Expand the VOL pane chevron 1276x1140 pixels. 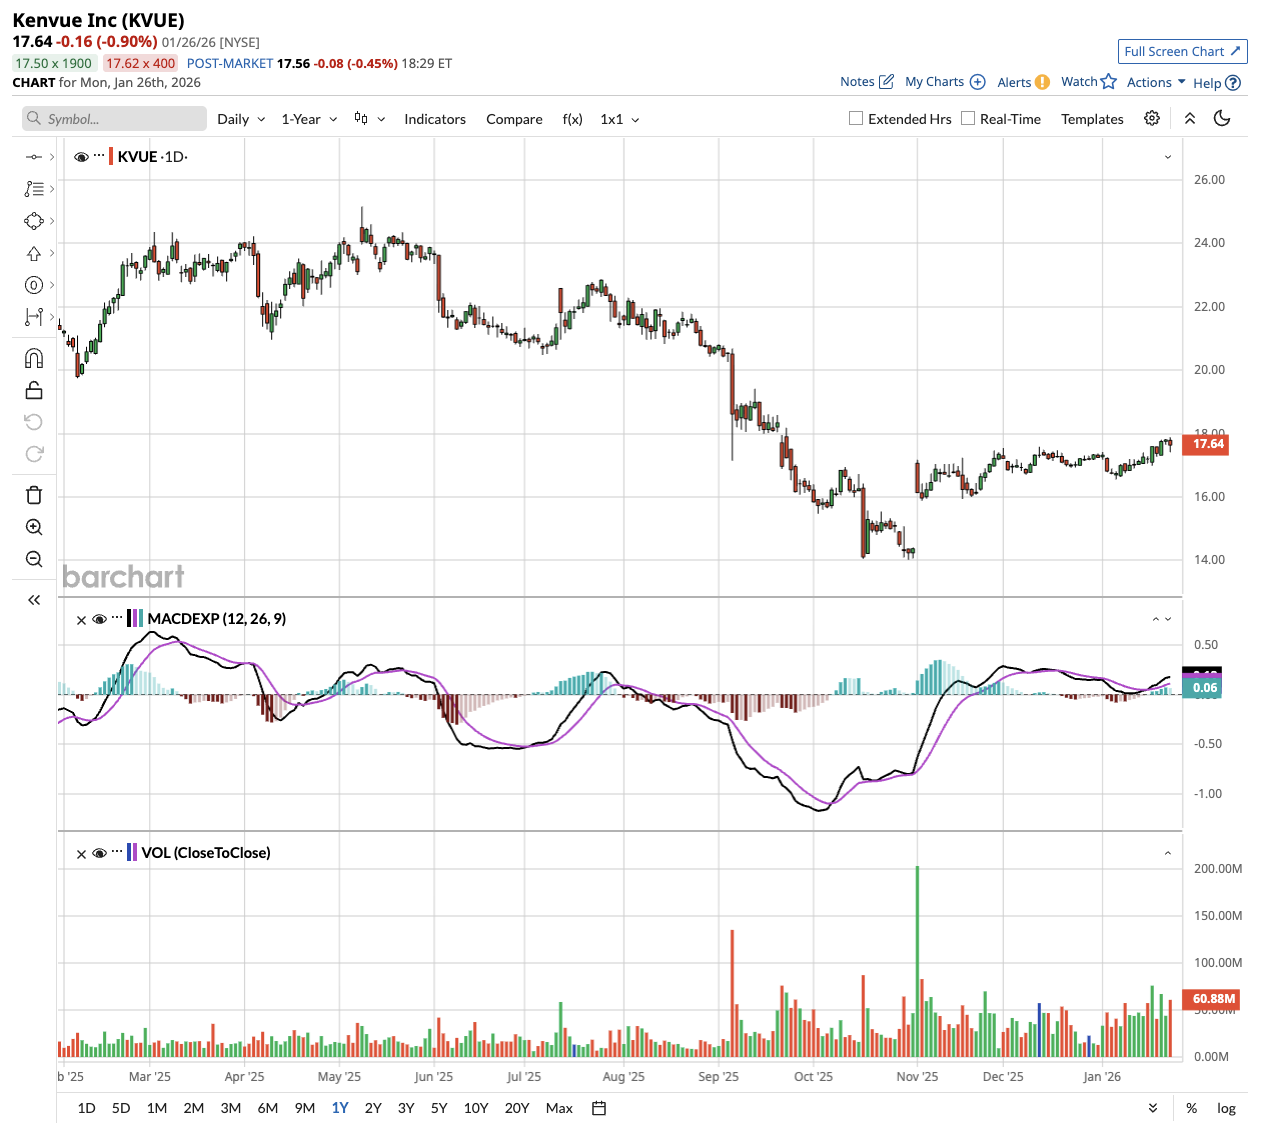coord(1168,853)
